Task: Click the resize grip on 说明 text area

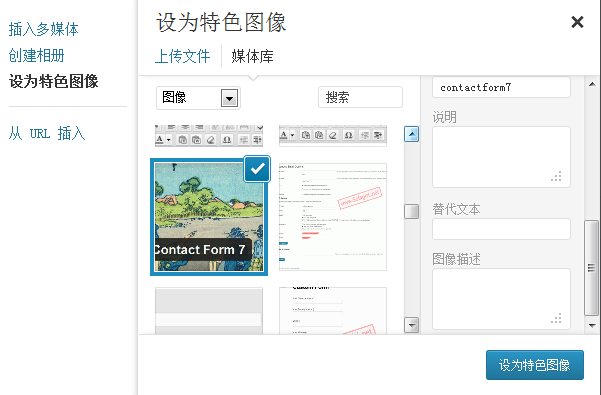Action: coord(557,176)
